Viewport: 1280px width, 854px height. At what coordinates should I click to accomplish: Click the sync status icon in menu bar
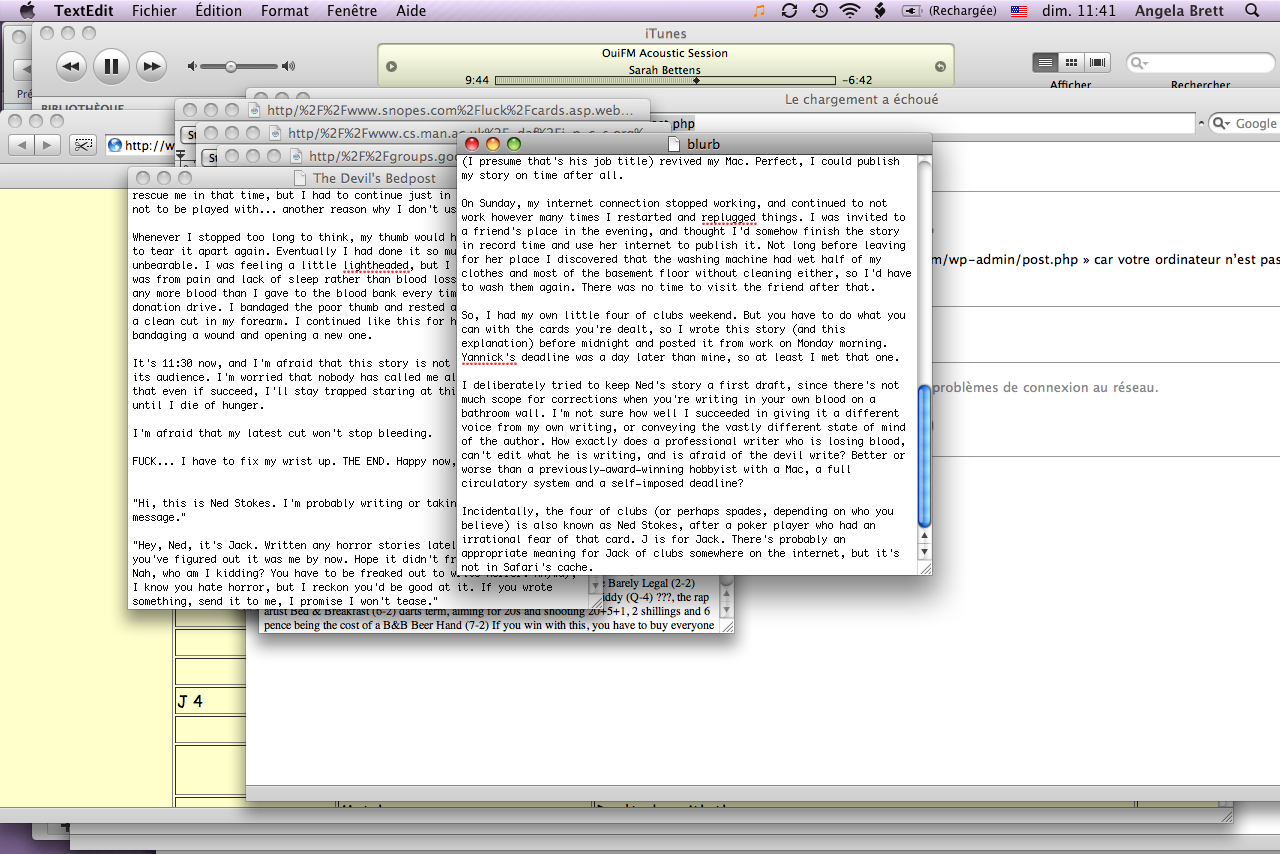(x=789, y=11)
